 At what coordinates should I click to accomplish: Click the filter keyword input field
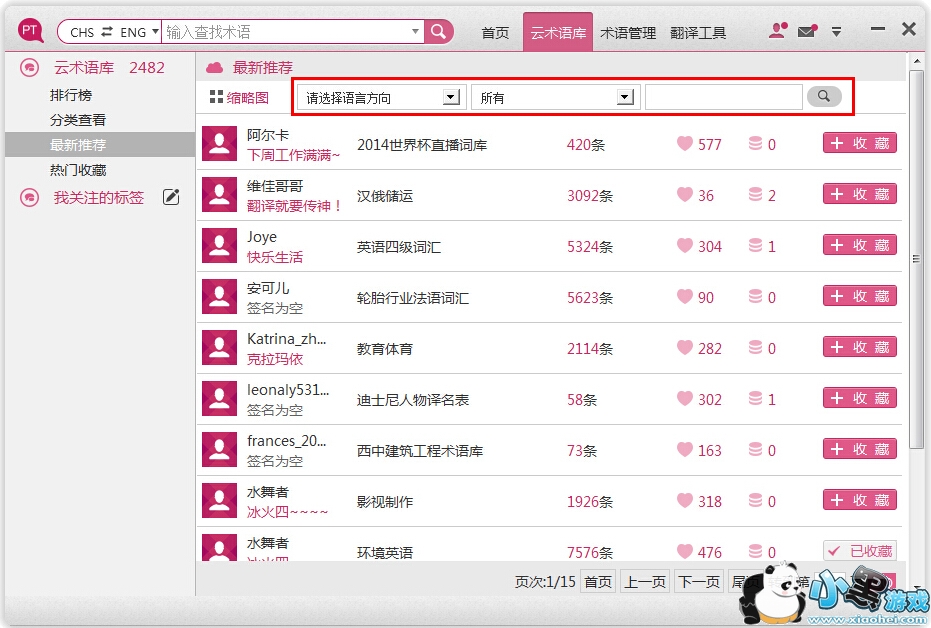[x=724, y=97]
